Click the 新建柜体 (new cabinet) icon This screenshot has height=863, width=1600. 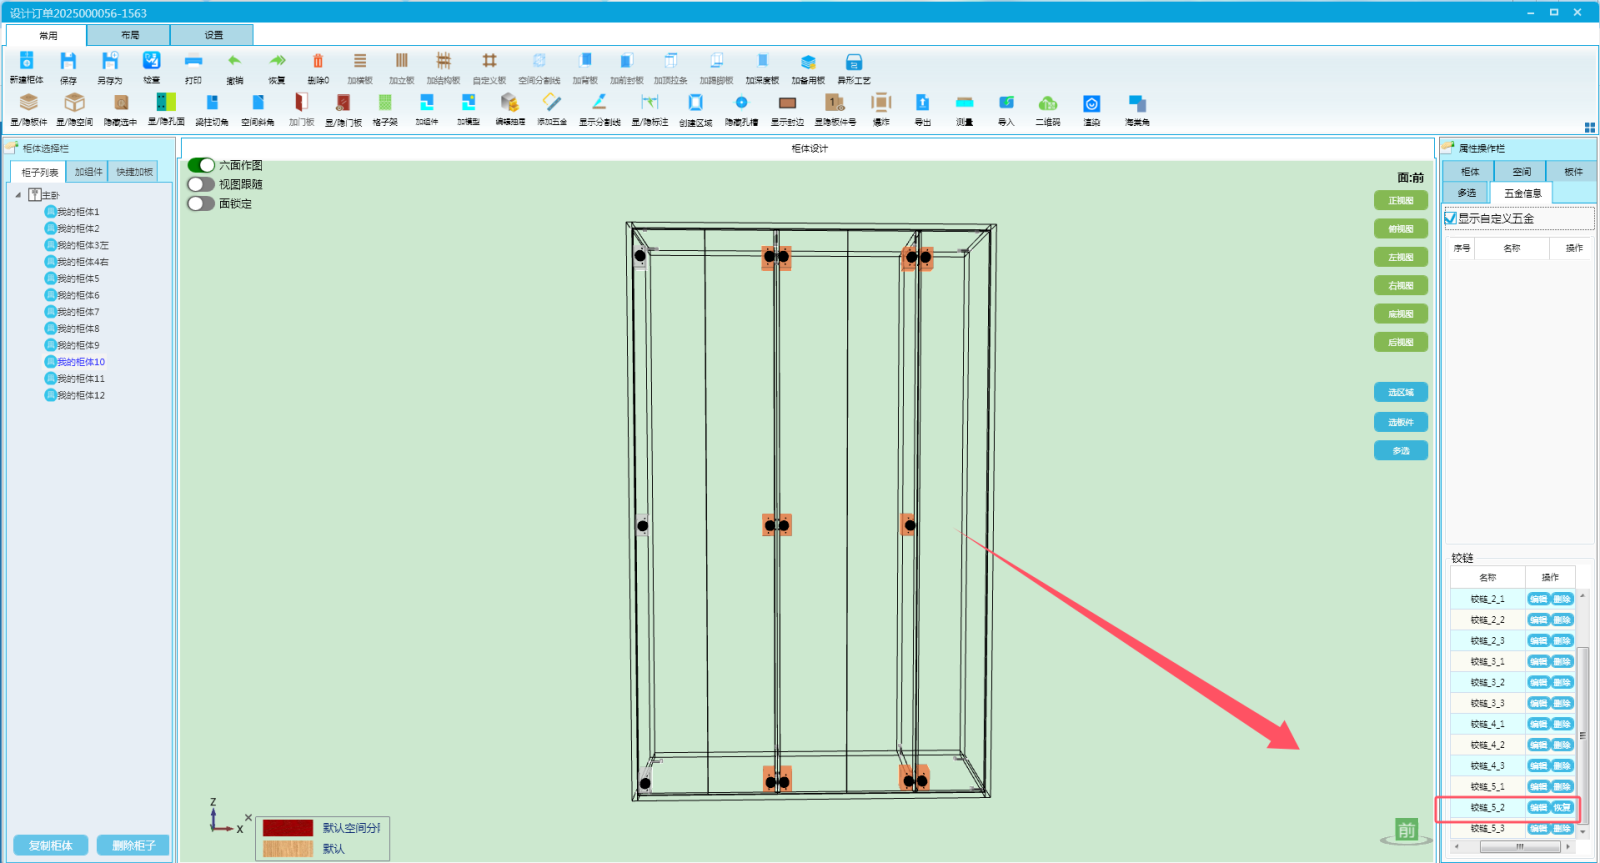point(27,61)
